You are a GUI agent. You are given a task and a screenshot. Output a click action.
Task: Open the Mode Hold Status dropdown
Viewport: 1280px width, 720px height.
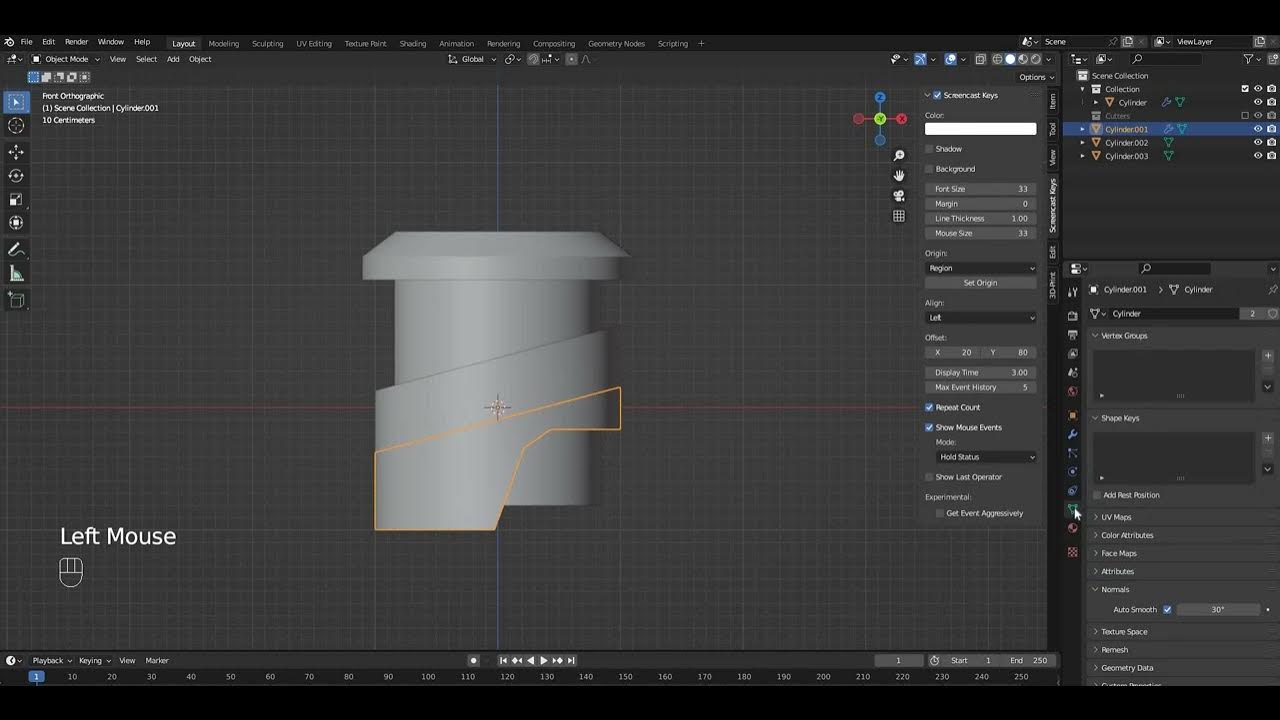(x=986, y=457)
